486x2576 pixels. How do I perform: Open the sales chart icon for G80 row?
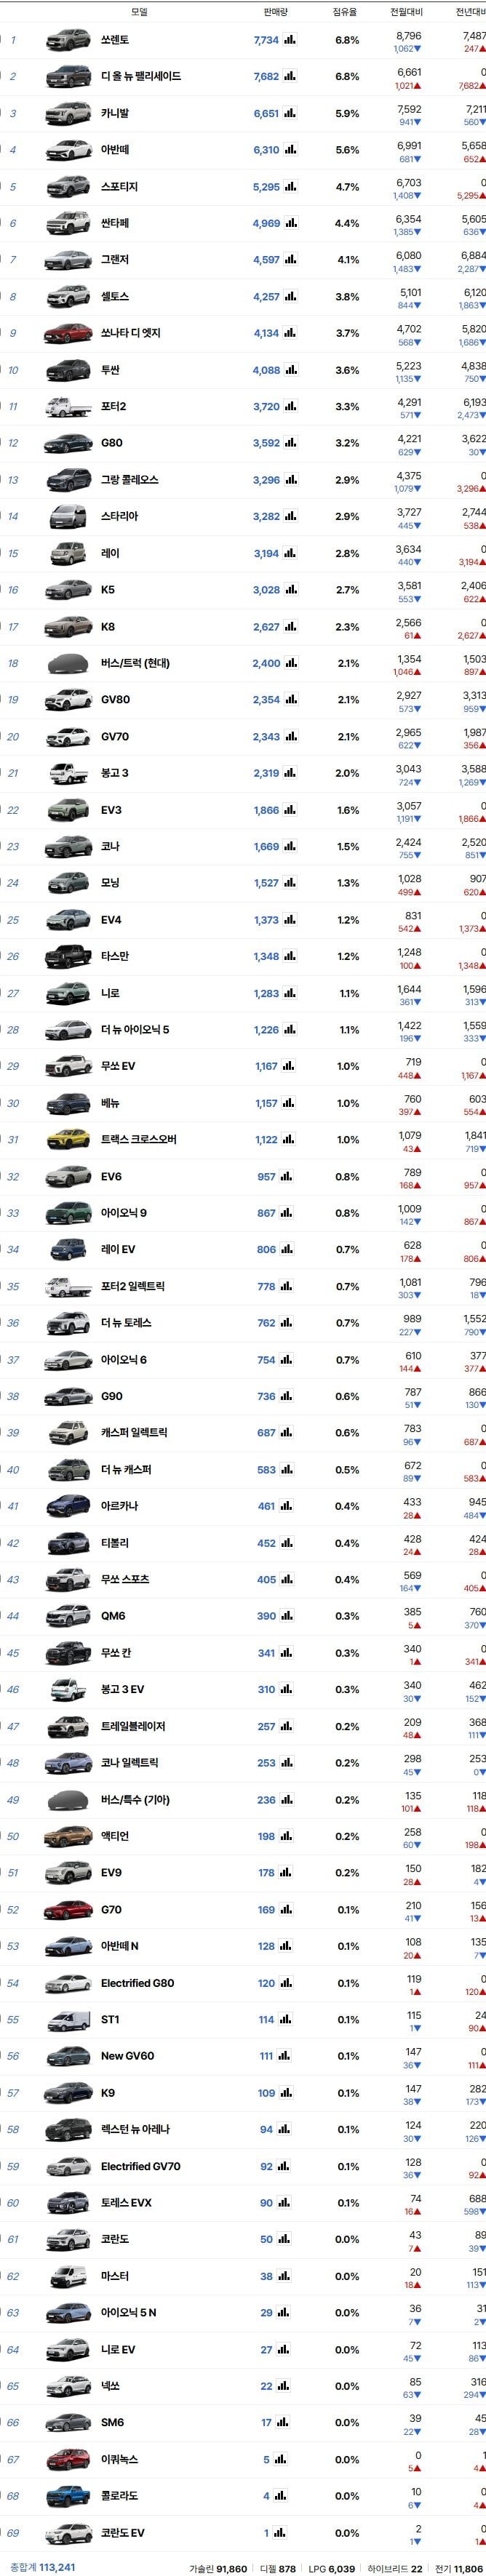click(290, 443)
